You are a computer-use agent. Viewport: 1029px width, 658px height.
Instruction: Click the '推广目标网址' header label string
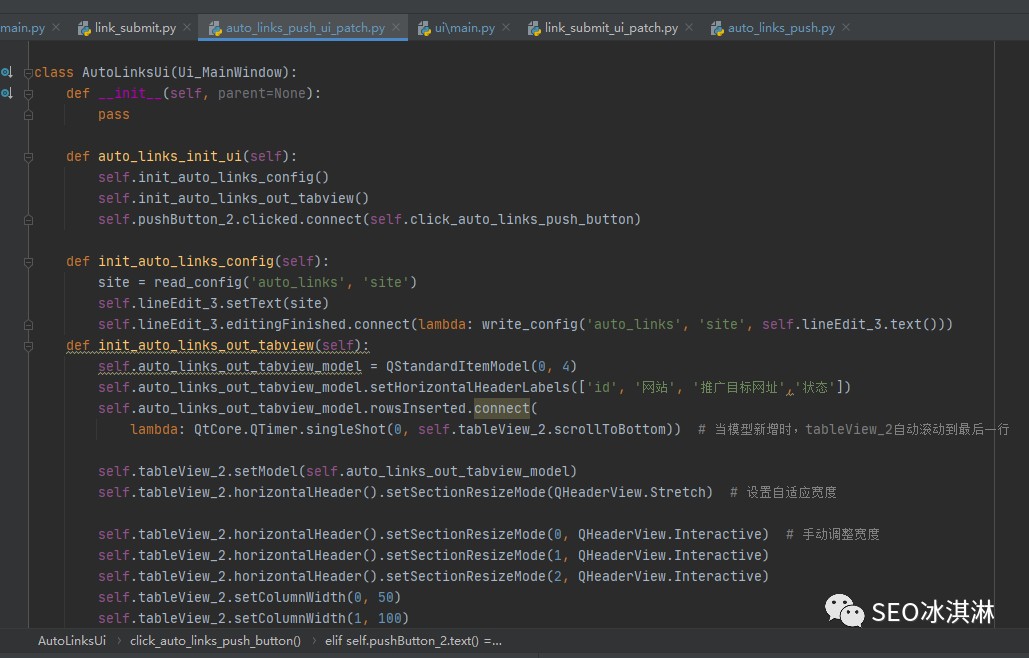(x=738, y=387)
